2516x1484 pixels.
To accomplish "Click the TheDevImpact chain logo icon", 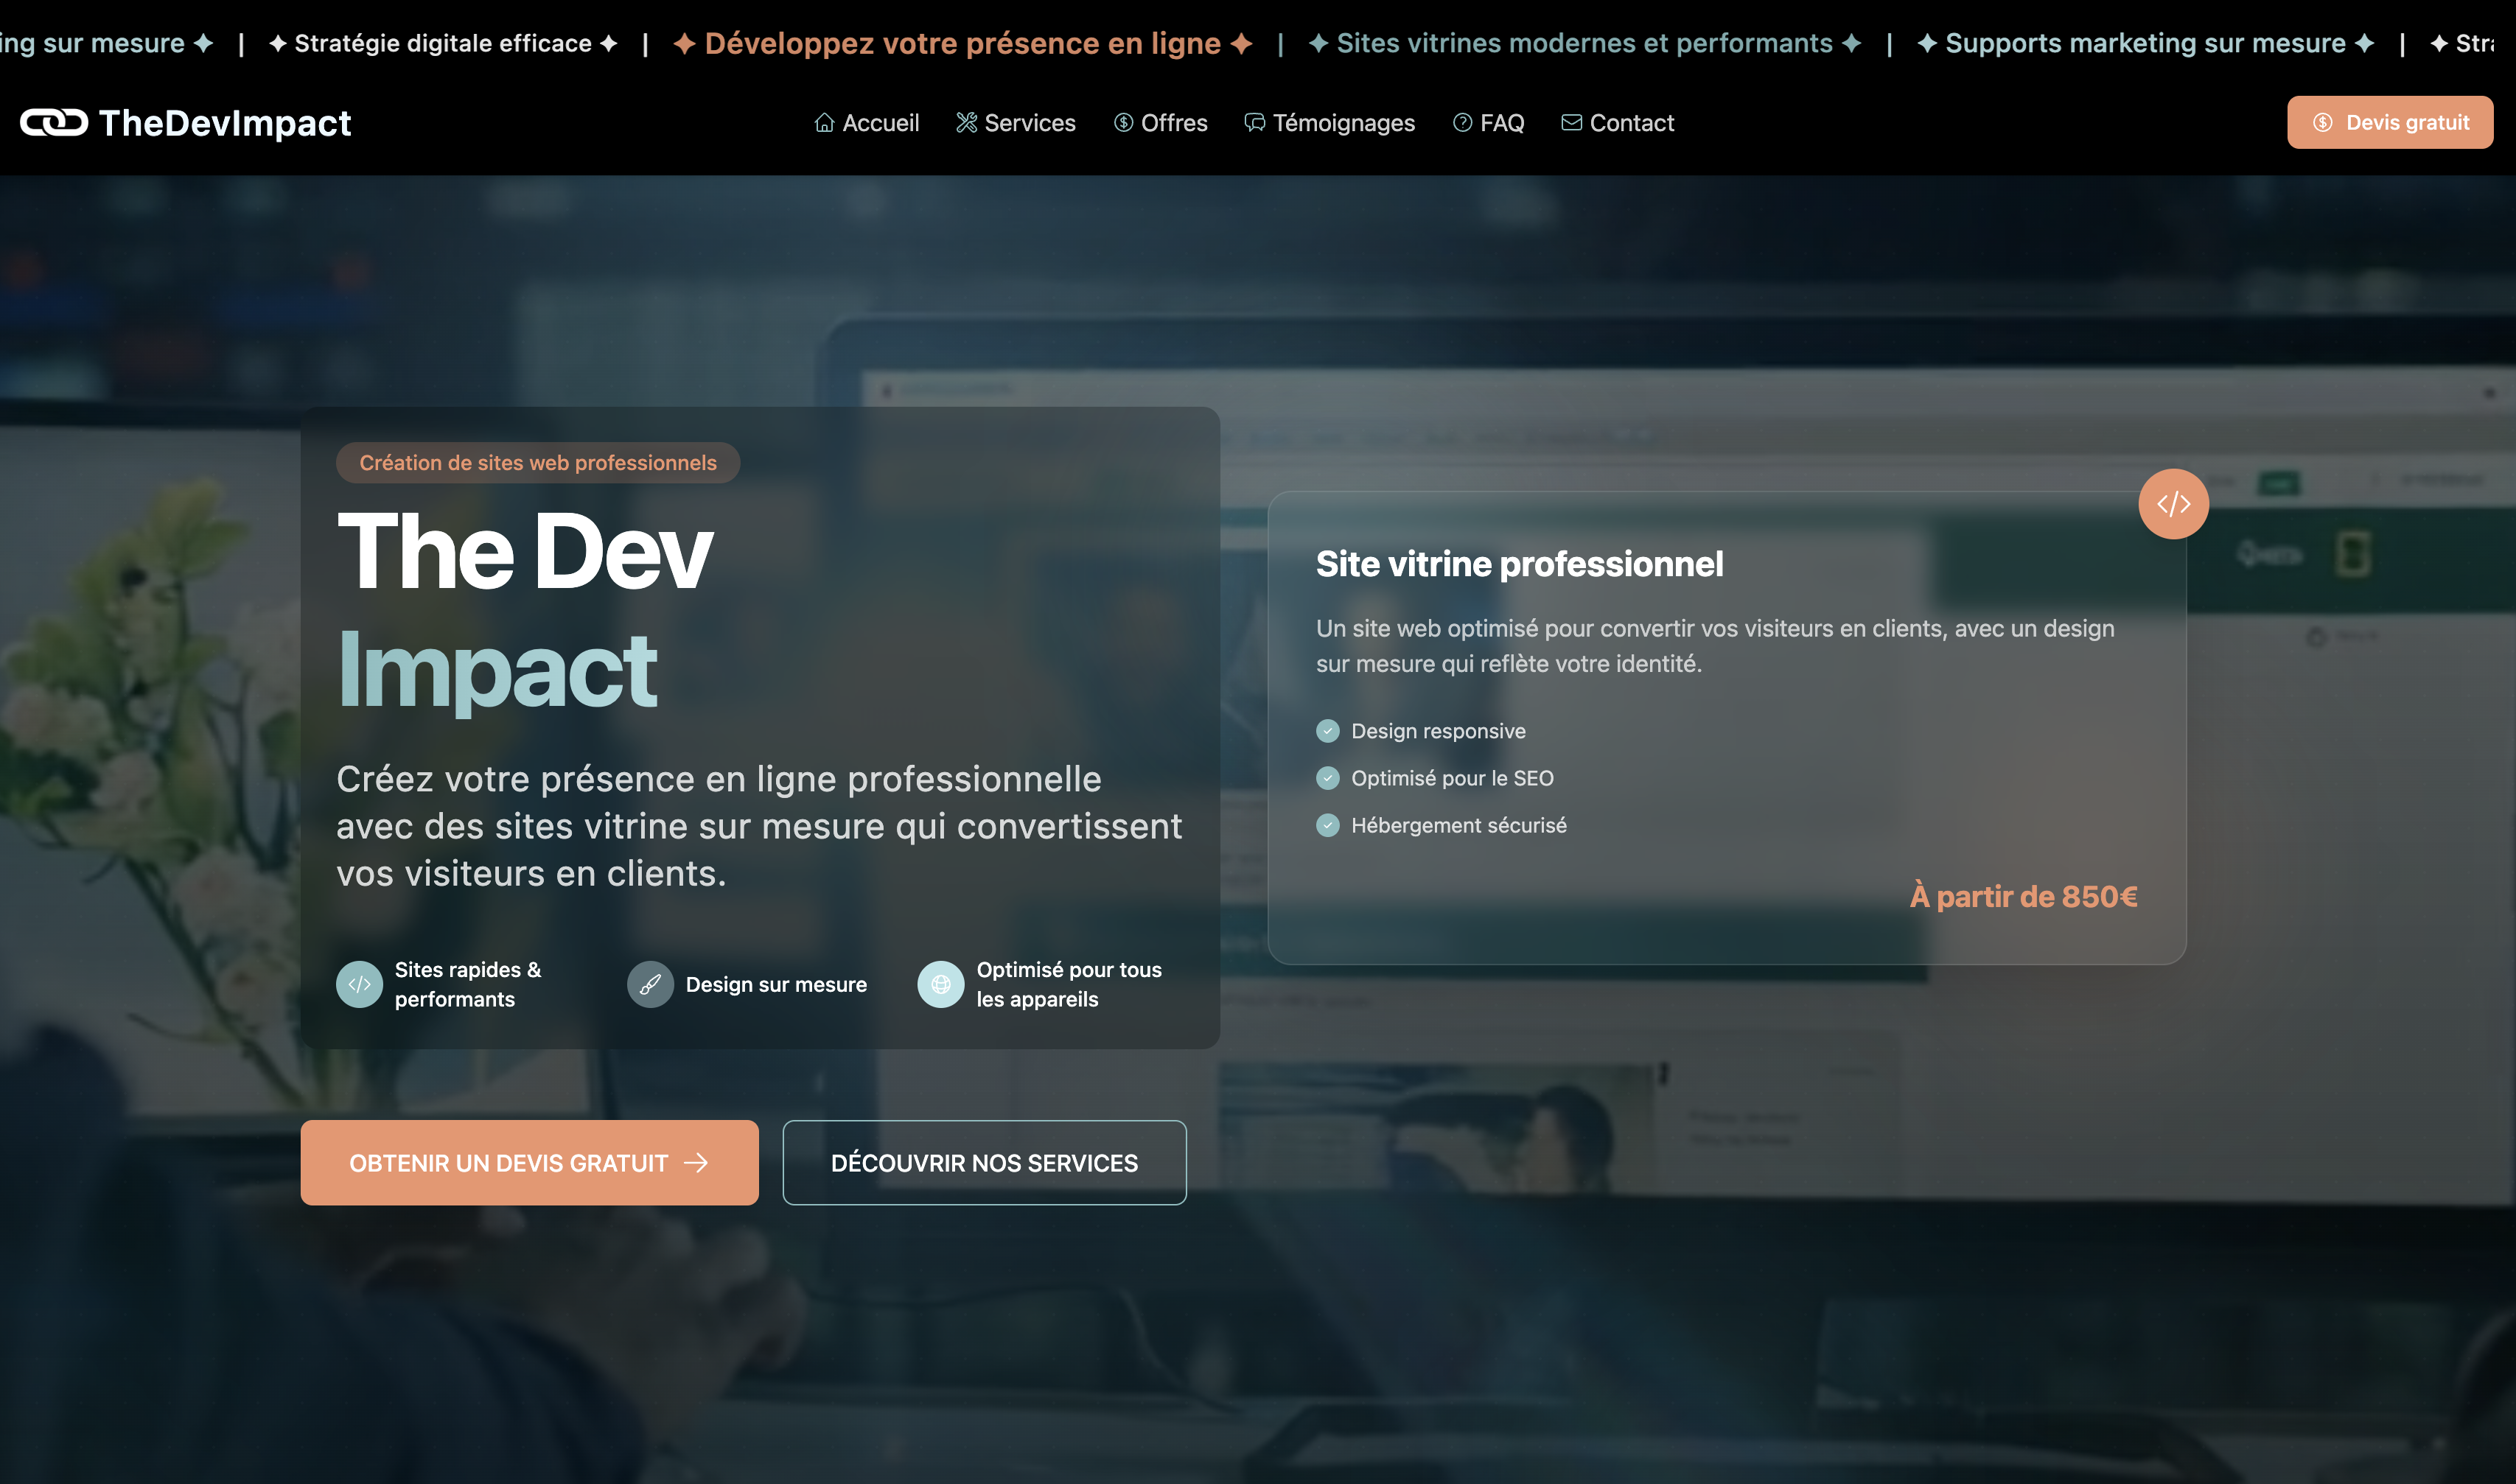I will (x=54, y=122).
